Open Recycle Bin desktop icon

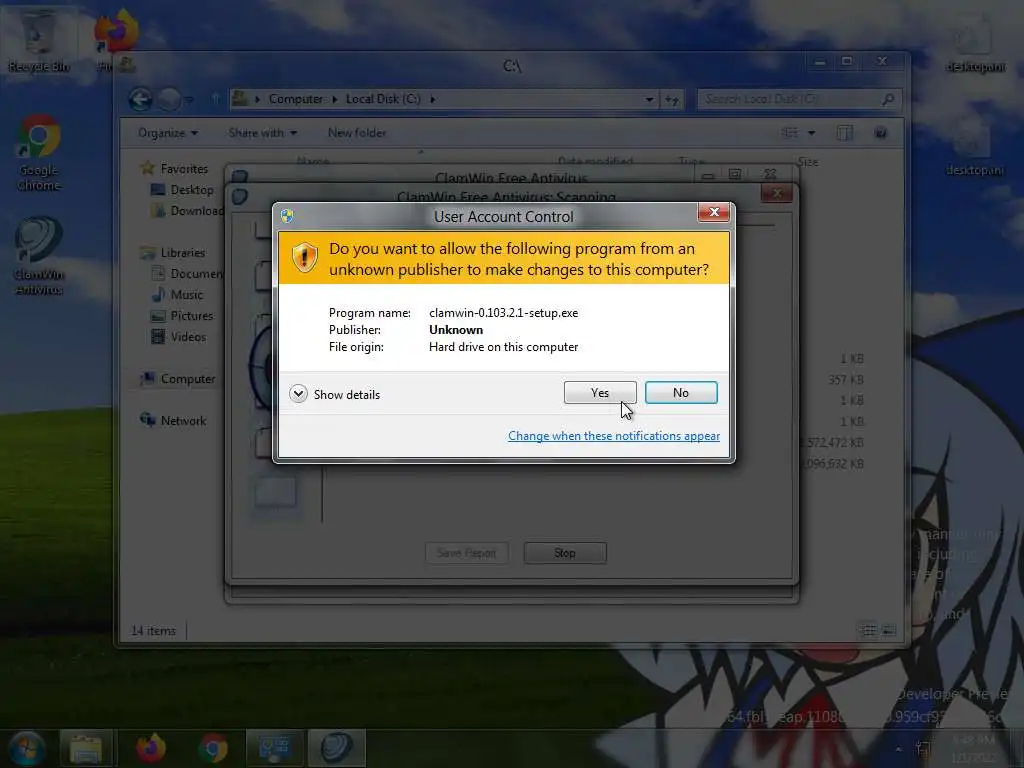click(x=39, y=39)
